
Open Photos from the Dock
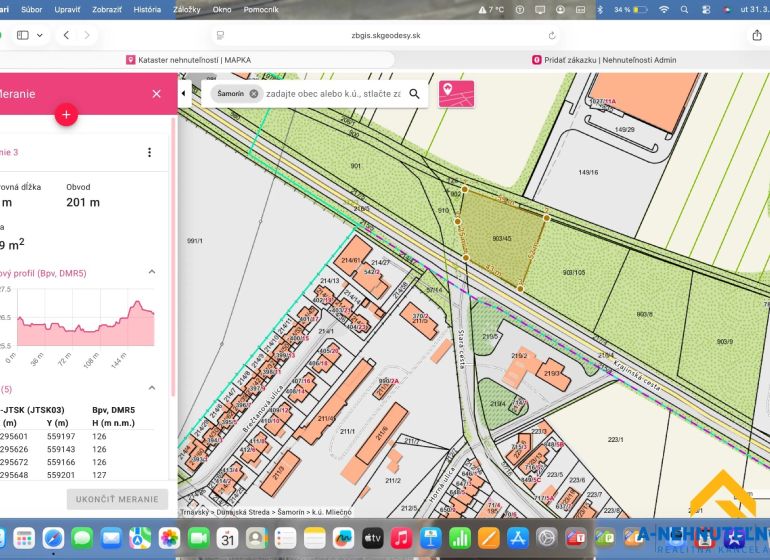[169, 538]
